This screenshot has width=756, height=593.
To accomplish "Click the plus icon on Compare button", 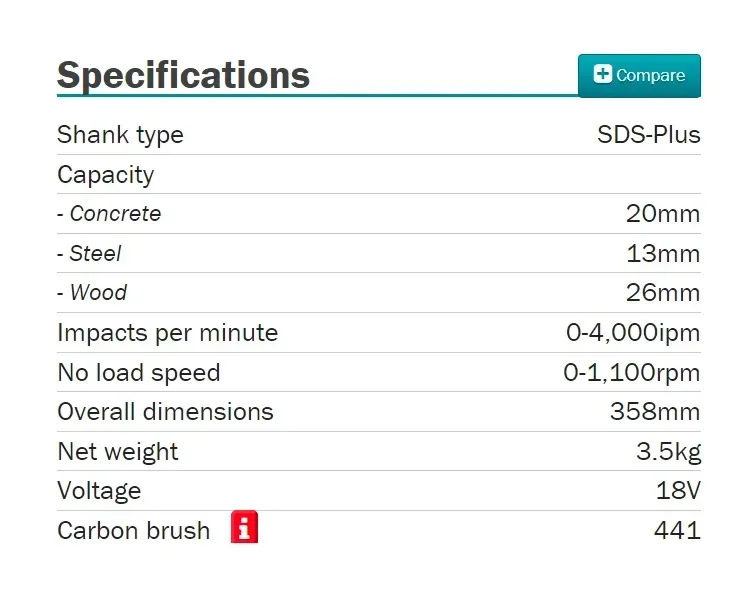I will click(x=603, y=74).
